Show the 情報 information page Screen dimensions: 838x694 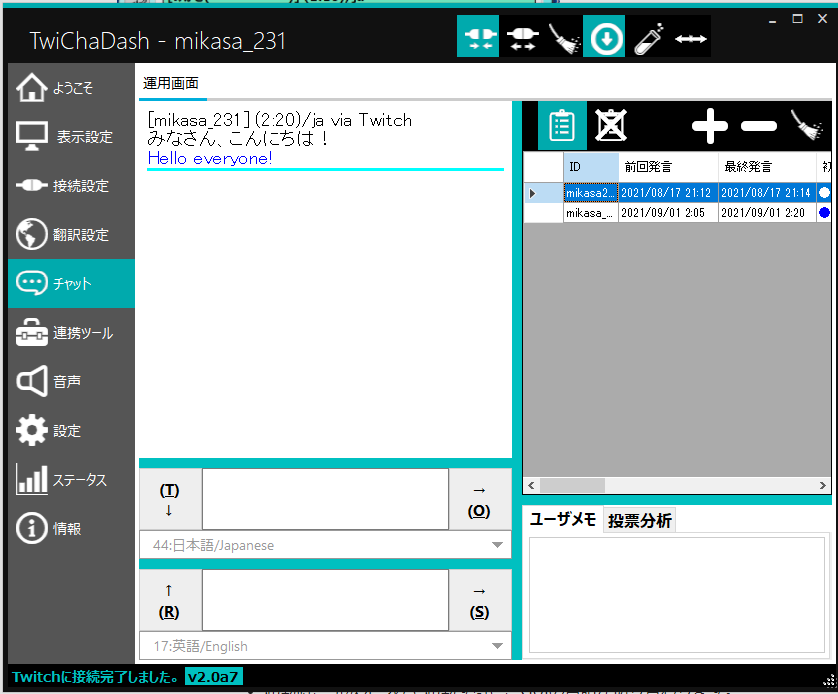pos(71,528)
